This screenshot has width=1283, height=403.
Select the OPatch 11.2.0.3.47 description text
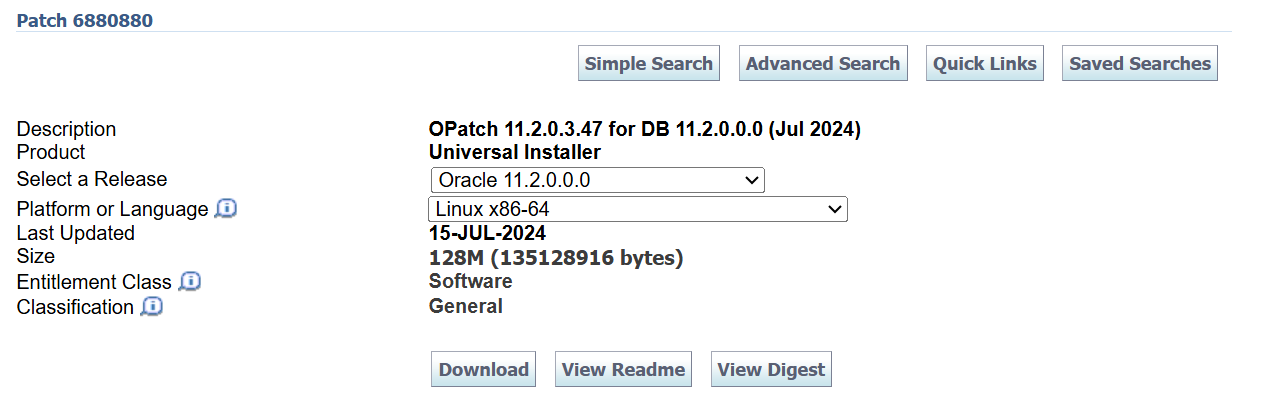pos(645,129)
